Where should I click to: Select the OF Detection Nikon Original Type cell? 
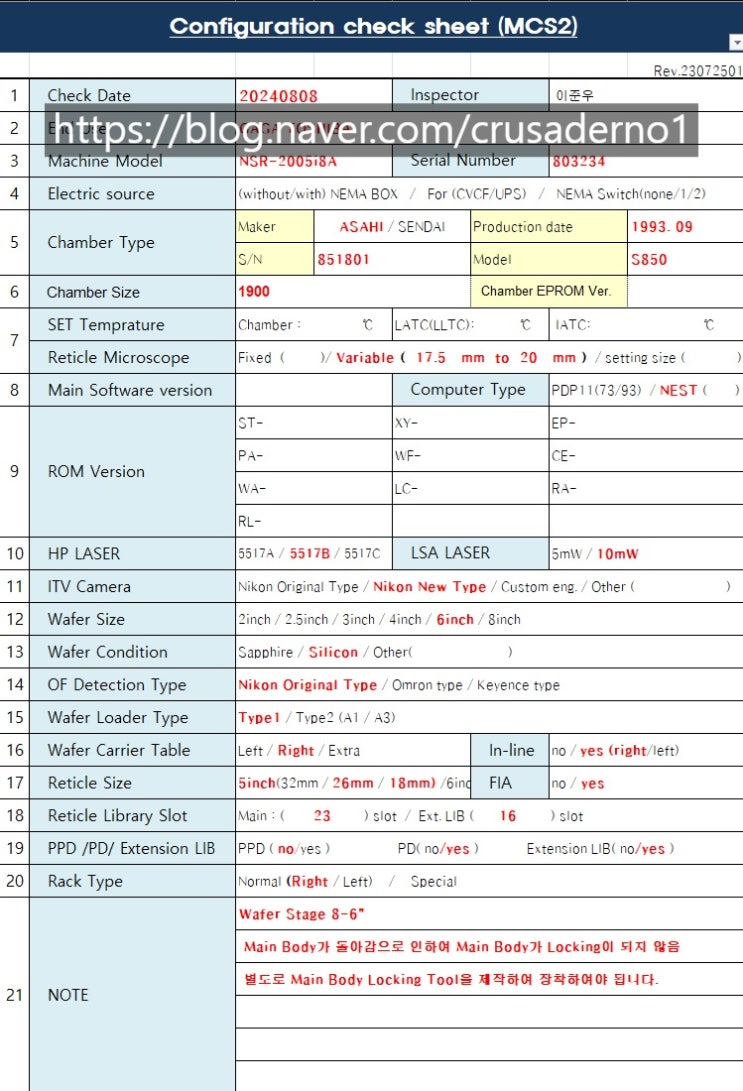tap(489, 685)
